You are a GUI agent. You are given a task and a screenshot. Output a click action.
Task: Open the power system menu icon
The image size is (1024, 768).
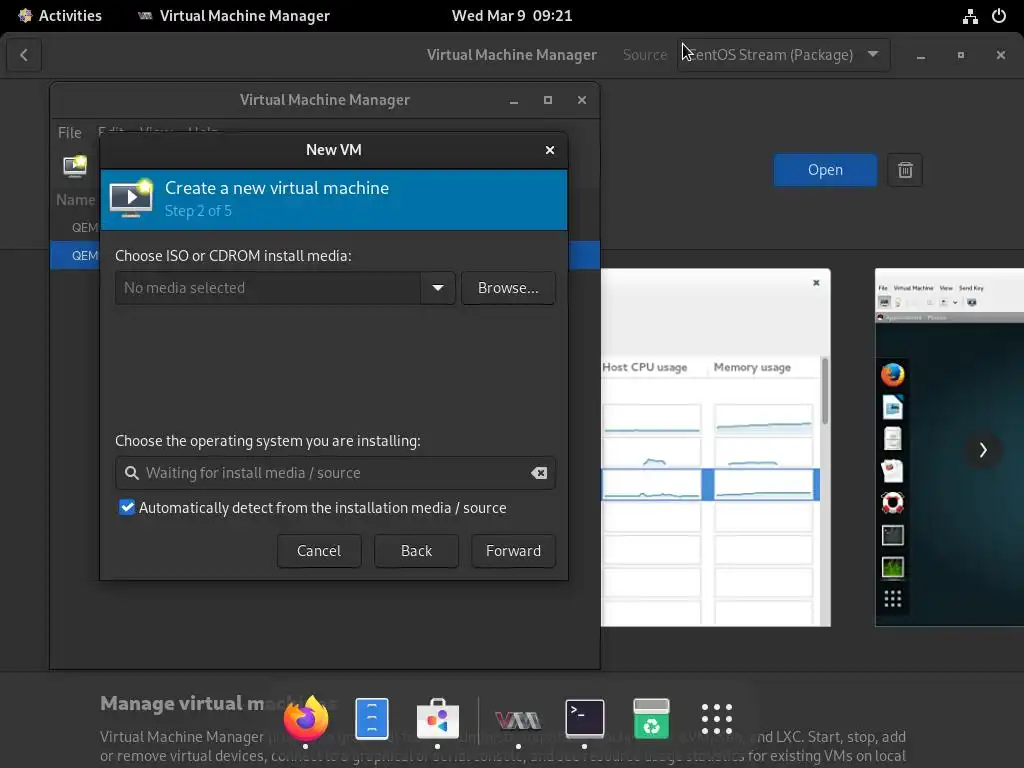(x=999, y=16)
